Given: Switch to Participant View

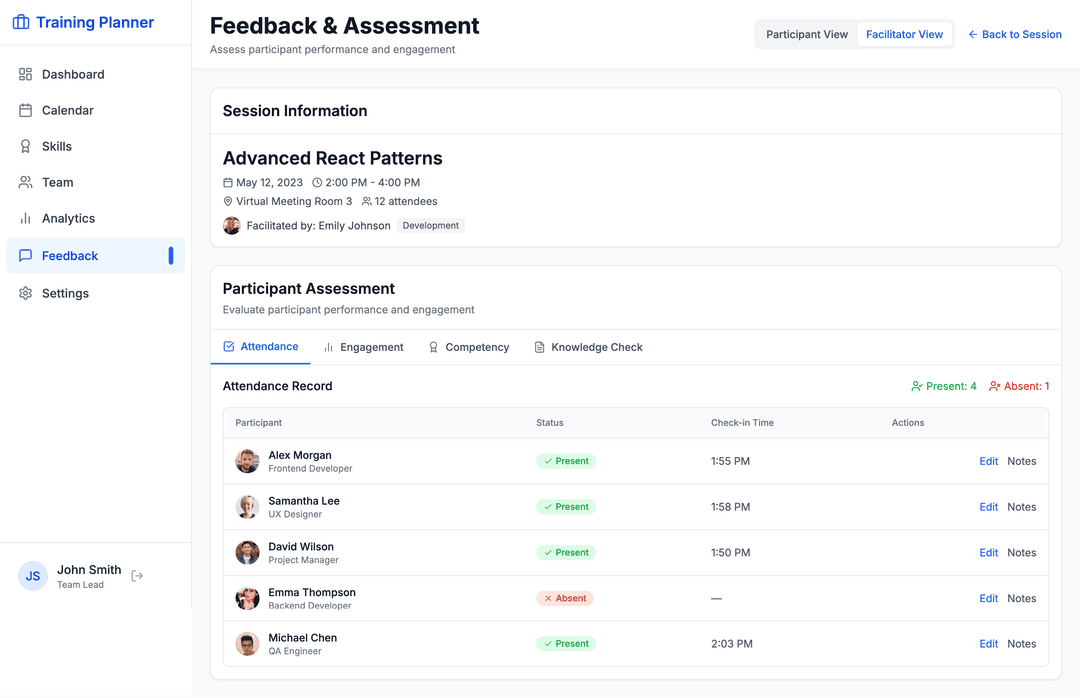Looking at the screenshot, I should [x=806, y=34].
